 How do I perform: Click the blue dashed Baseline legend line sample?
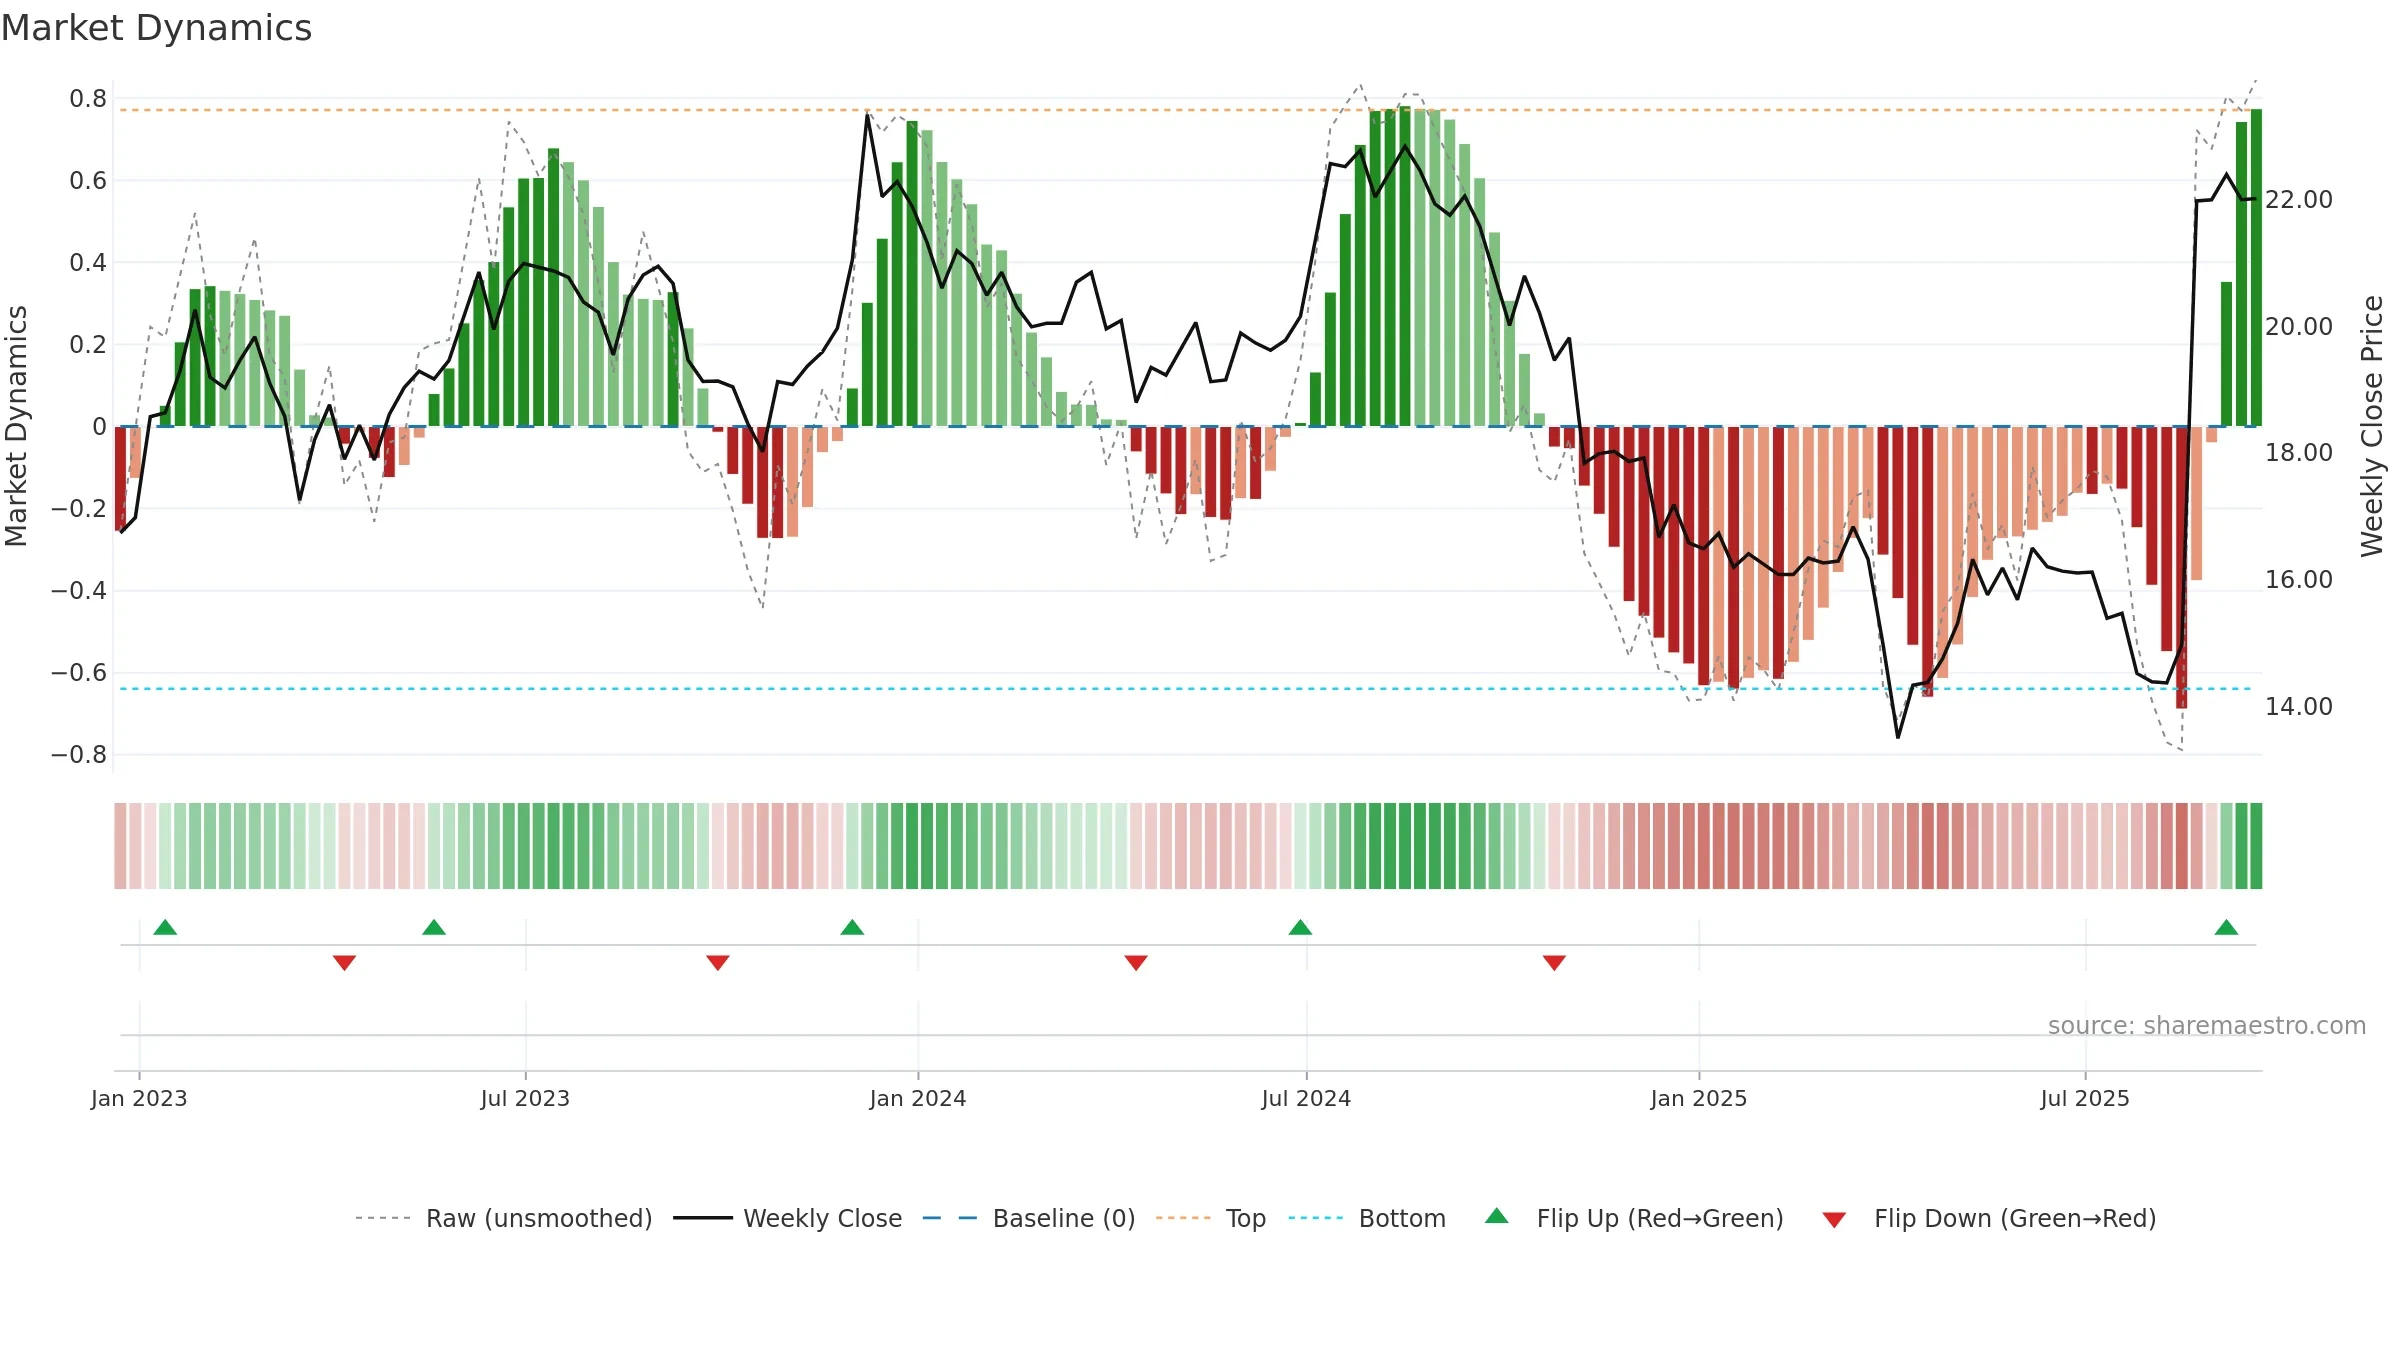click(950, 1218)
